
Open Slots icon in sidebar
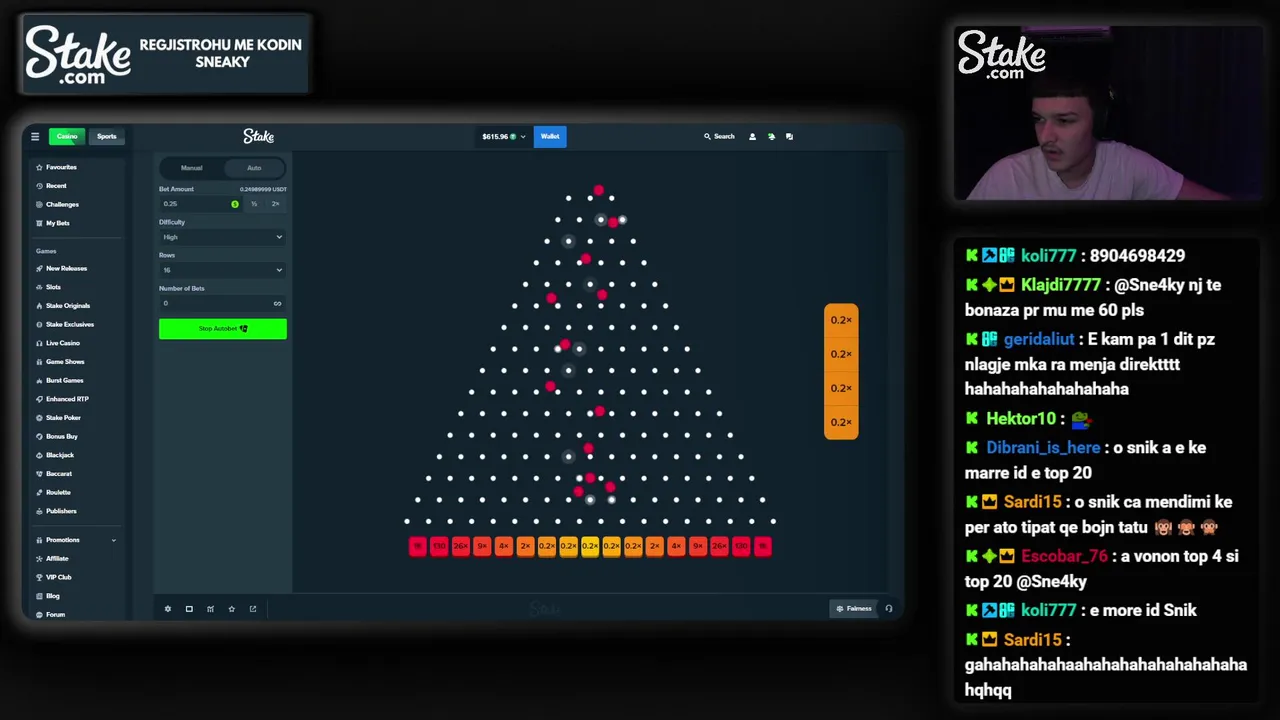[39, 287]
